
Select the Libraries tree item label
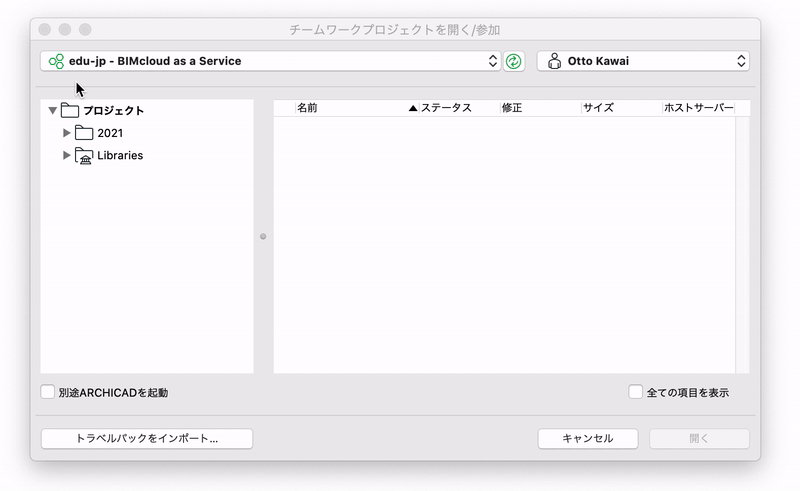coord(120,156)
